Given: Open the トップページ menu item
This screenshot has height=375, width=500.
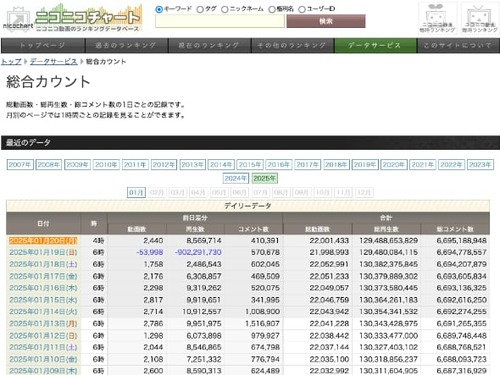Looking at the screenshot, I should pos(43,45).
